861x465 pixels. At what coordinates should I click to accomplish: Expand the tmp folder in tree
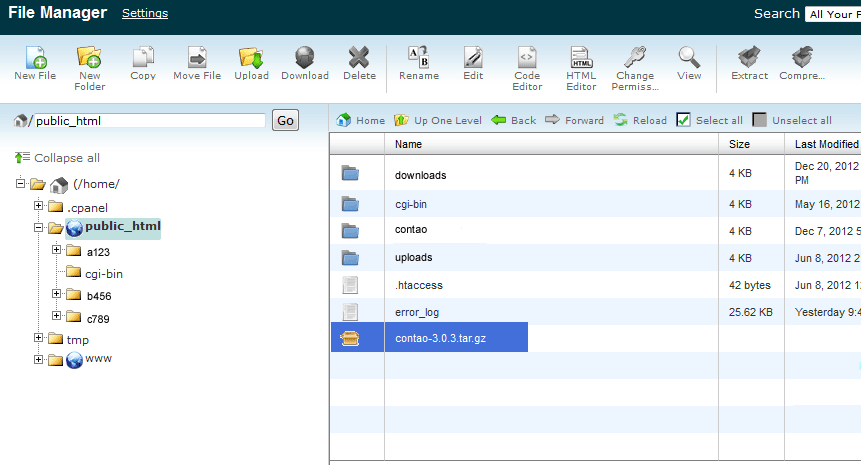pos(39,338)
